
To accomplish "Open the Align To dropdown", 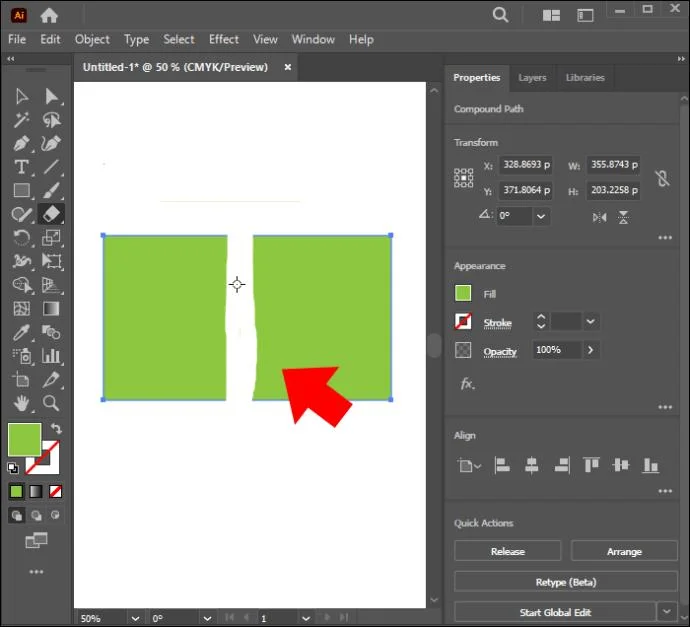I will [x=469, y=465].
